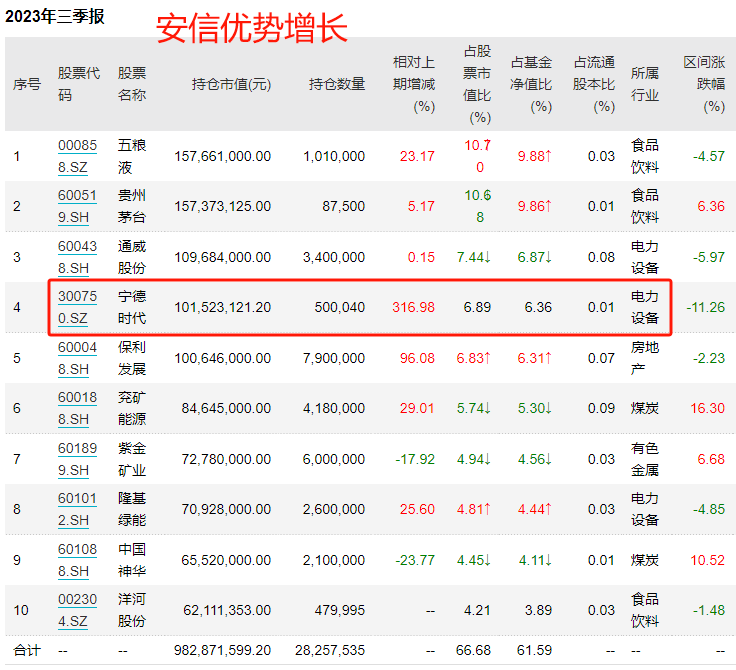Viewport: 736px width, 670px height.
Task: Open stock code link 600519.SH
Action: tap(77, 207)
